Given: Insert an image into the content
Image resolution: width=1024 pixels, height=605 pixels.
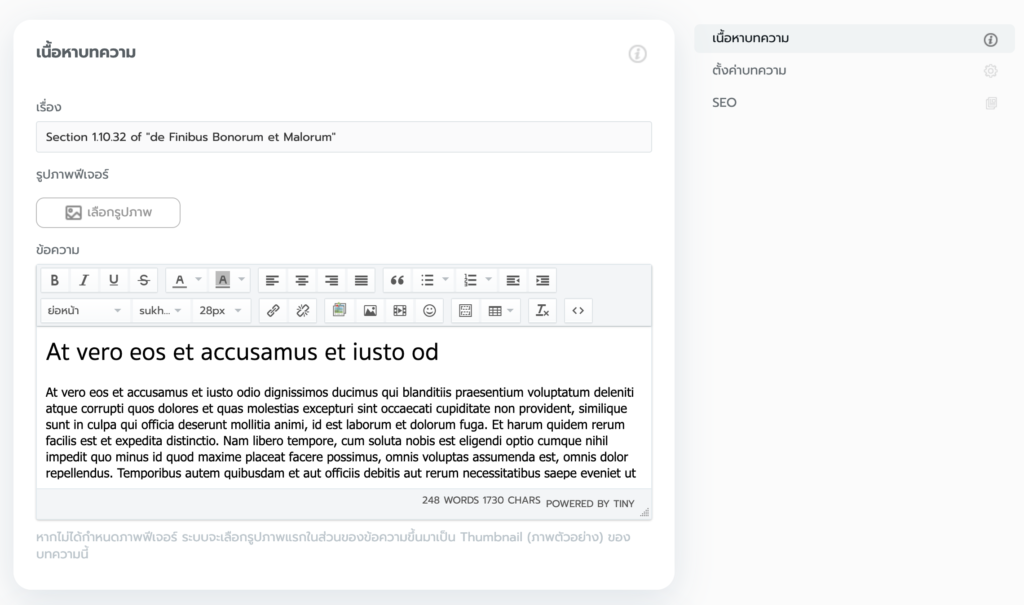Looking at the screenshot, I should pyautogui.click(x=369, y=311).
